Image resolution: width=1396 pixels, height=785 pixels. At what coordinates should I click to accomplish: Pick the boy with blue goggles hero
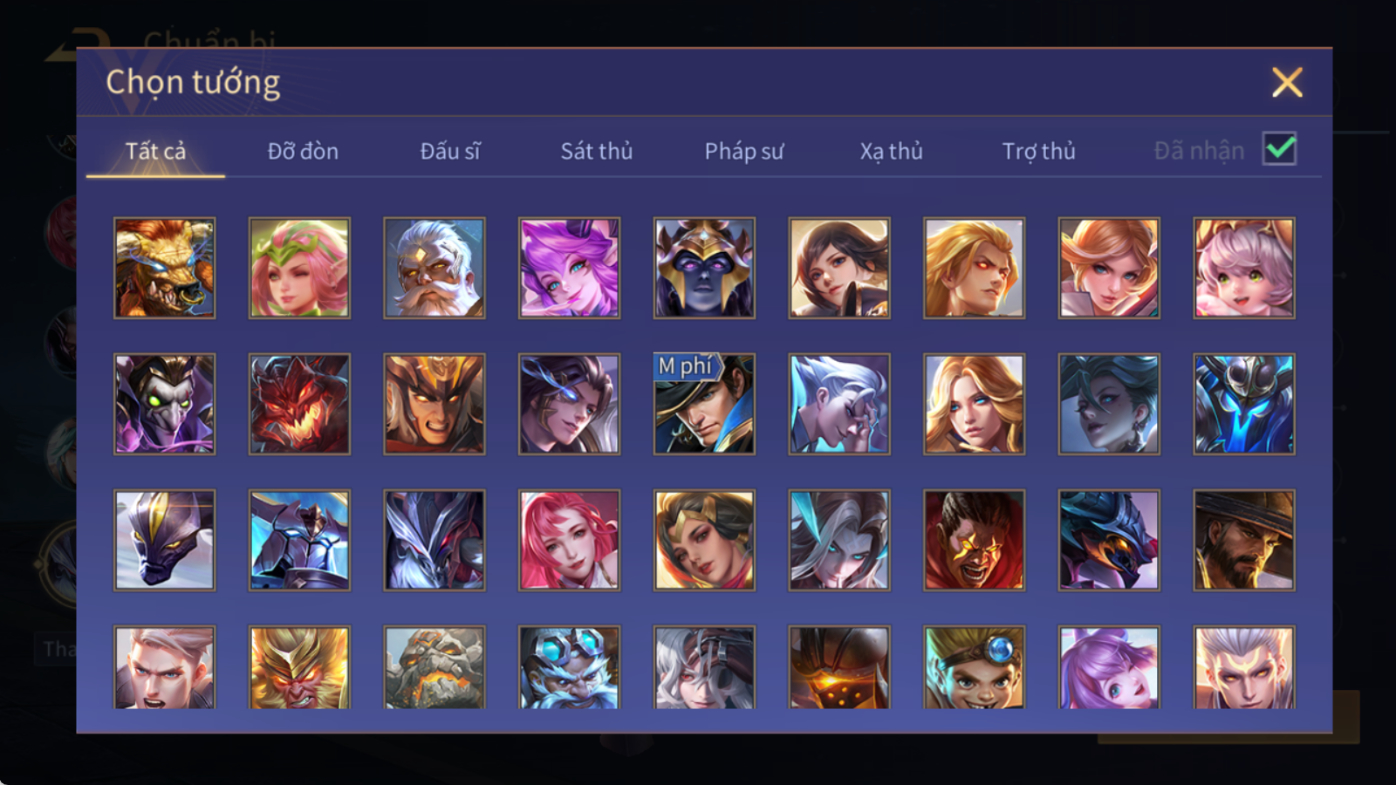[x=974, y=668]
